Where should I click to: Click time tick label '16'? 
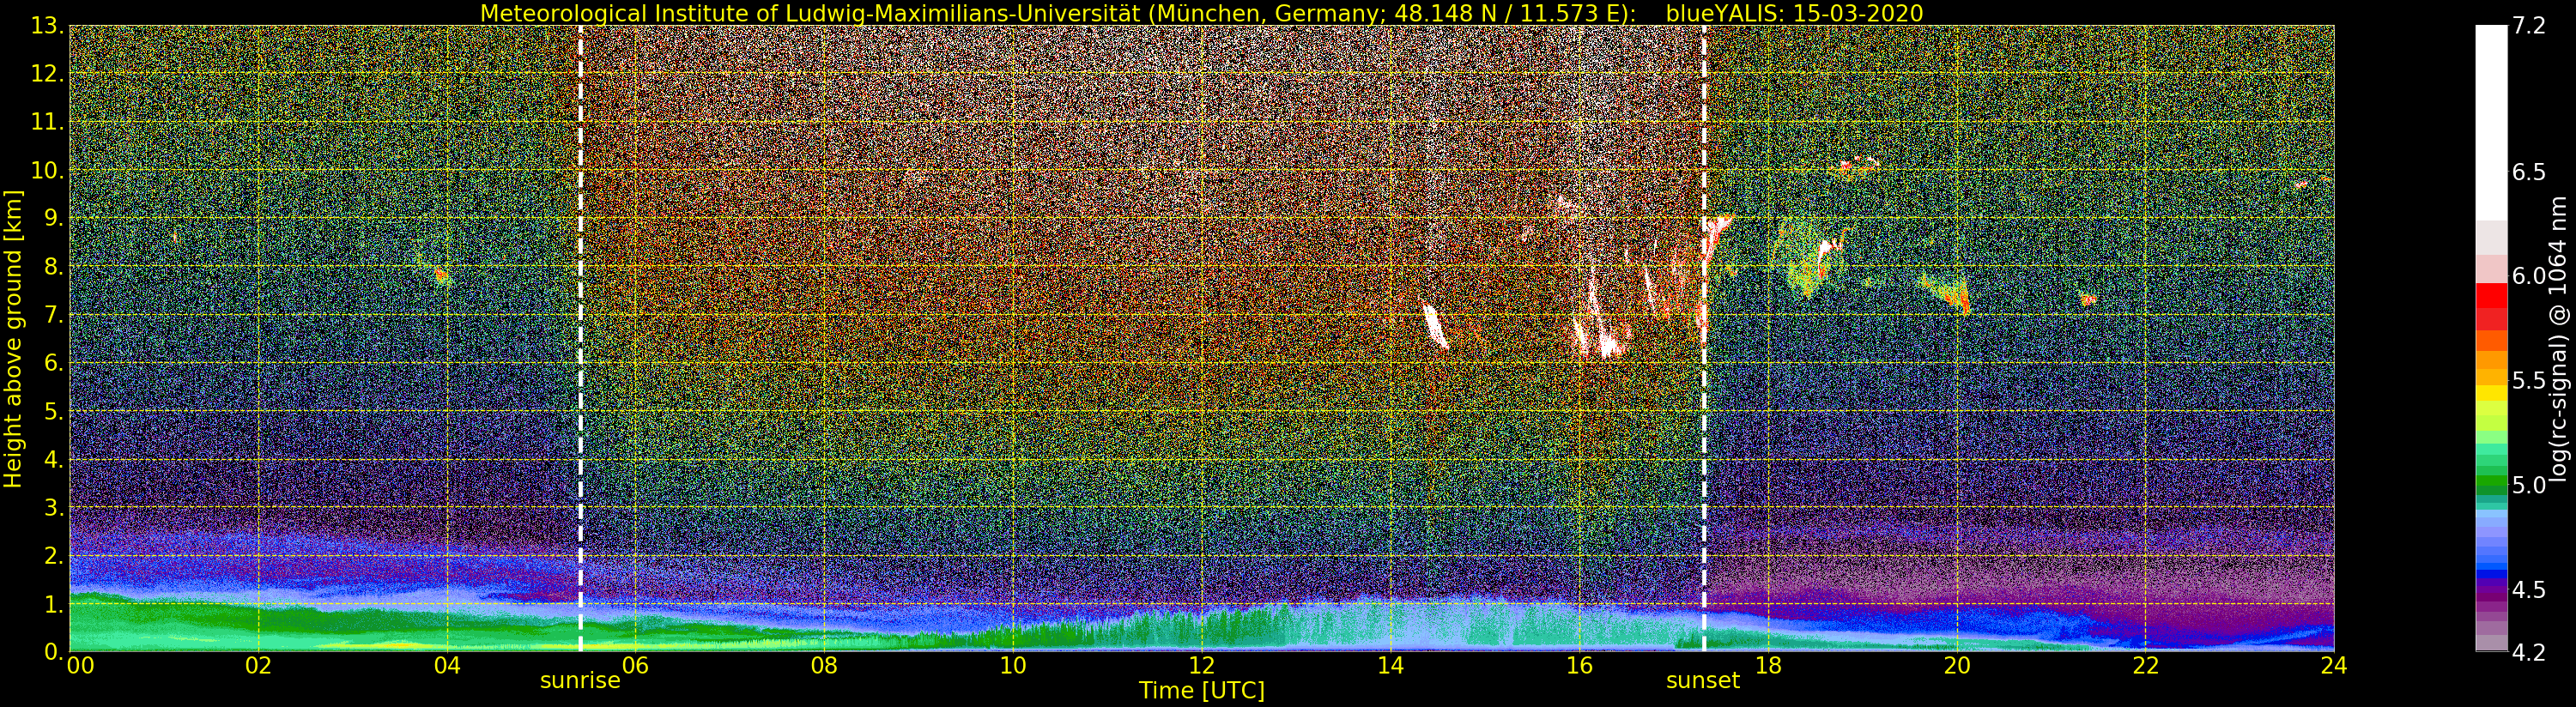point(1579,666)
